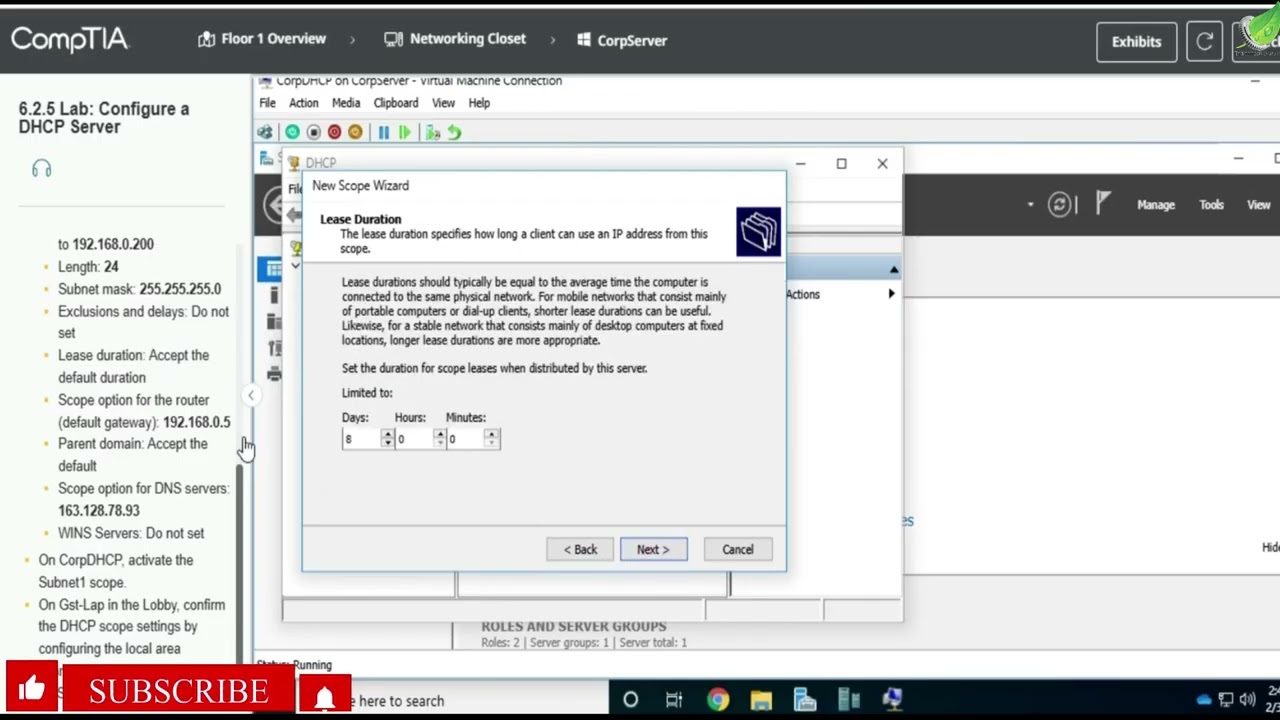Open Task View on the taskbar
Image resolution: width=1280 pixels, height=720 pixels.
point(674,700)
